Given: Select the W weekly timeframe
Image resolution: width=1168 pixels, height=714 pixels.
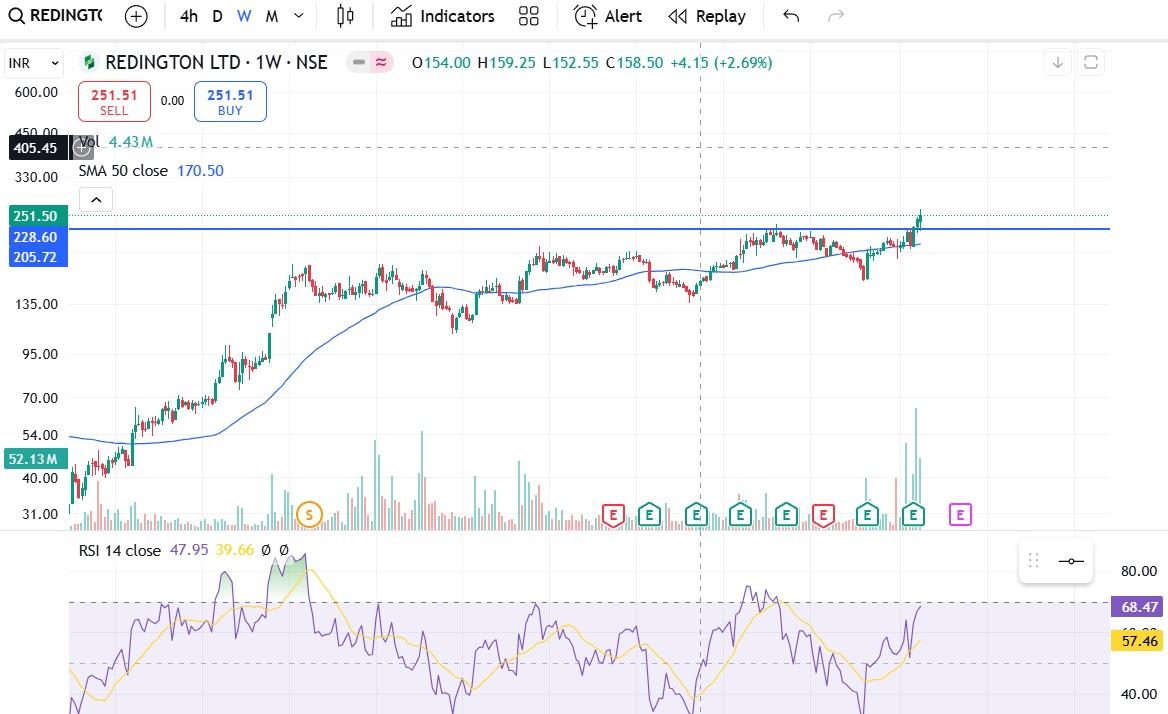Looking at the screenshot, I should (x=244, y=16).
